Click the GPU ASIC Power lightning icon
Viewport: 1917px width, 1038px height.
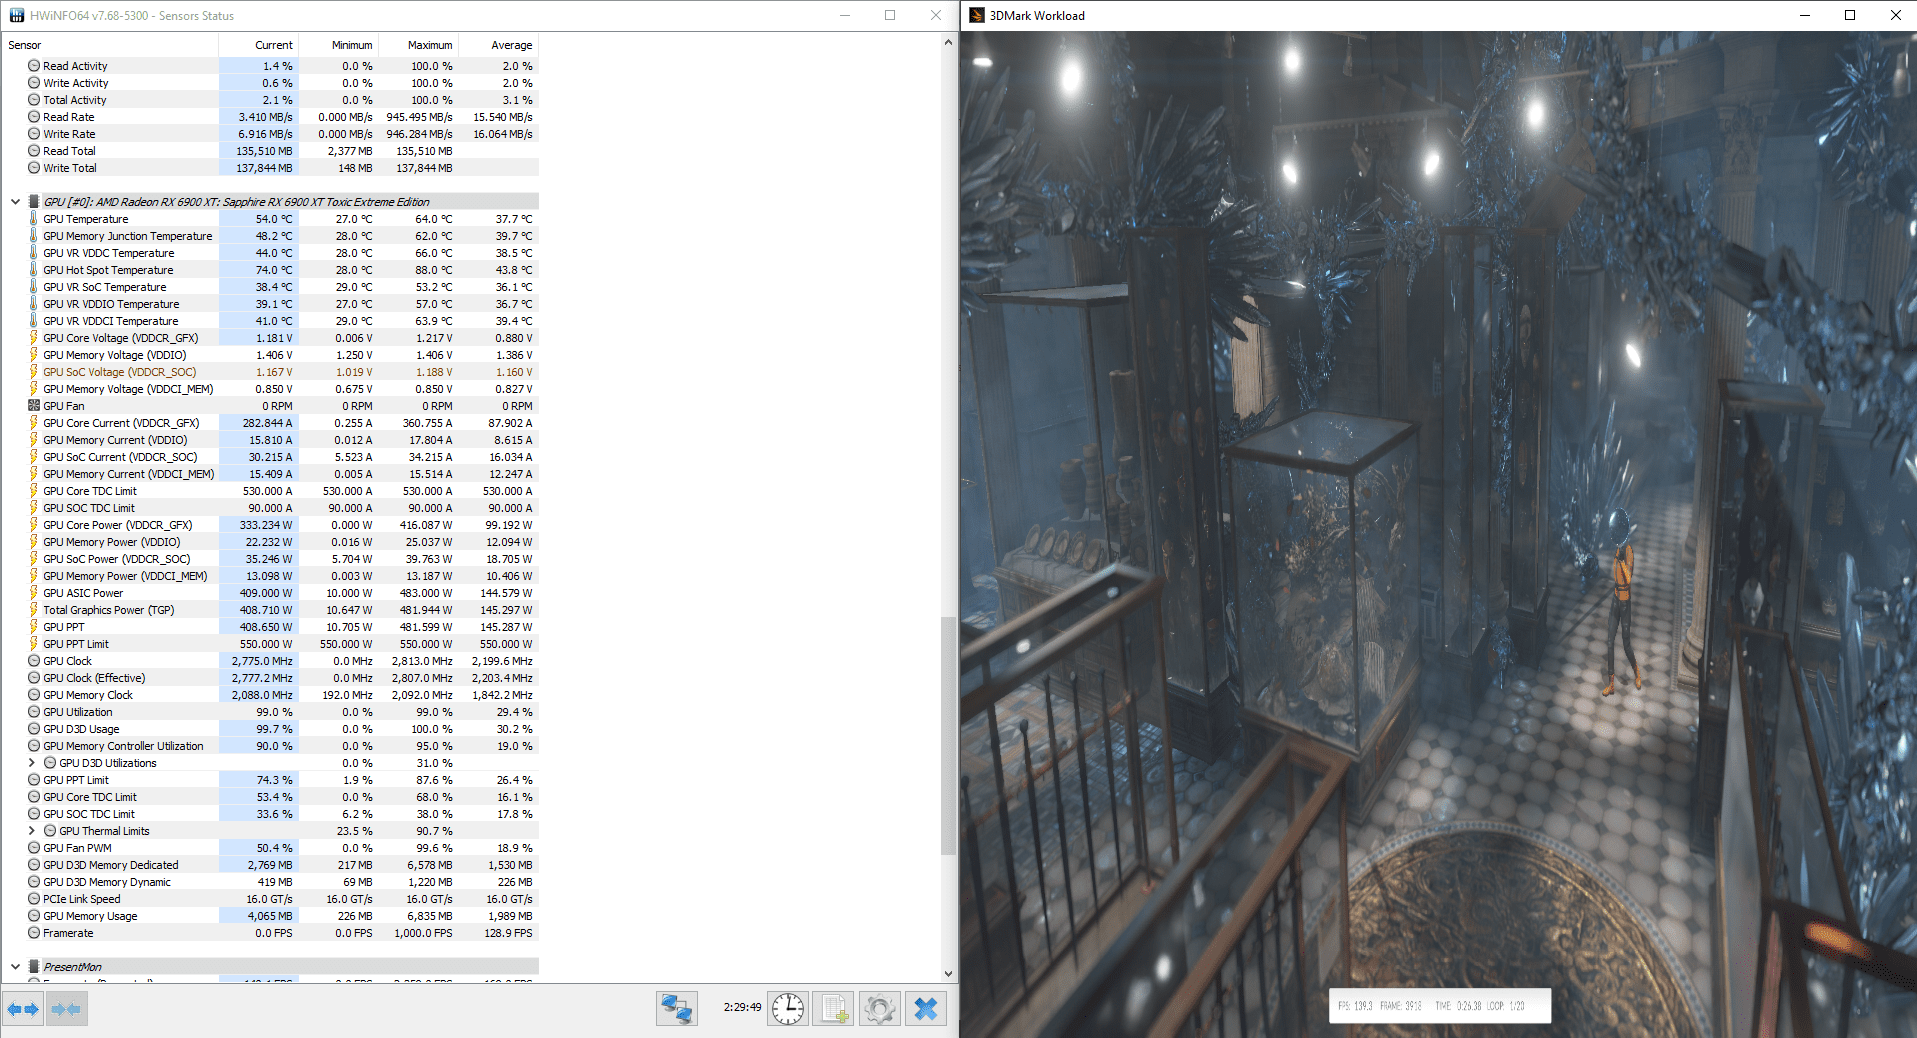(34, 593)
